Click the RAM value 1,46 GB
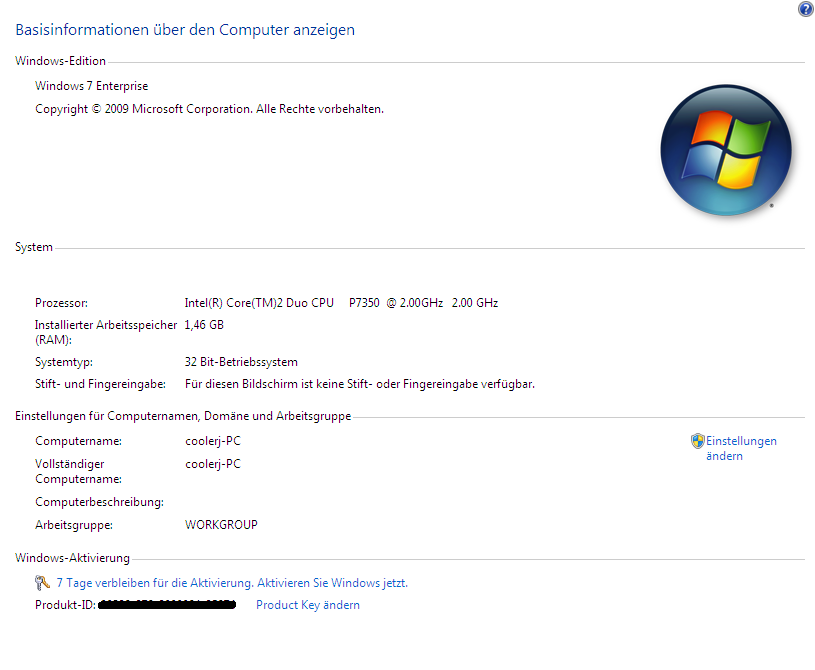Screen dimensions: 815x670 pos(204,325)
